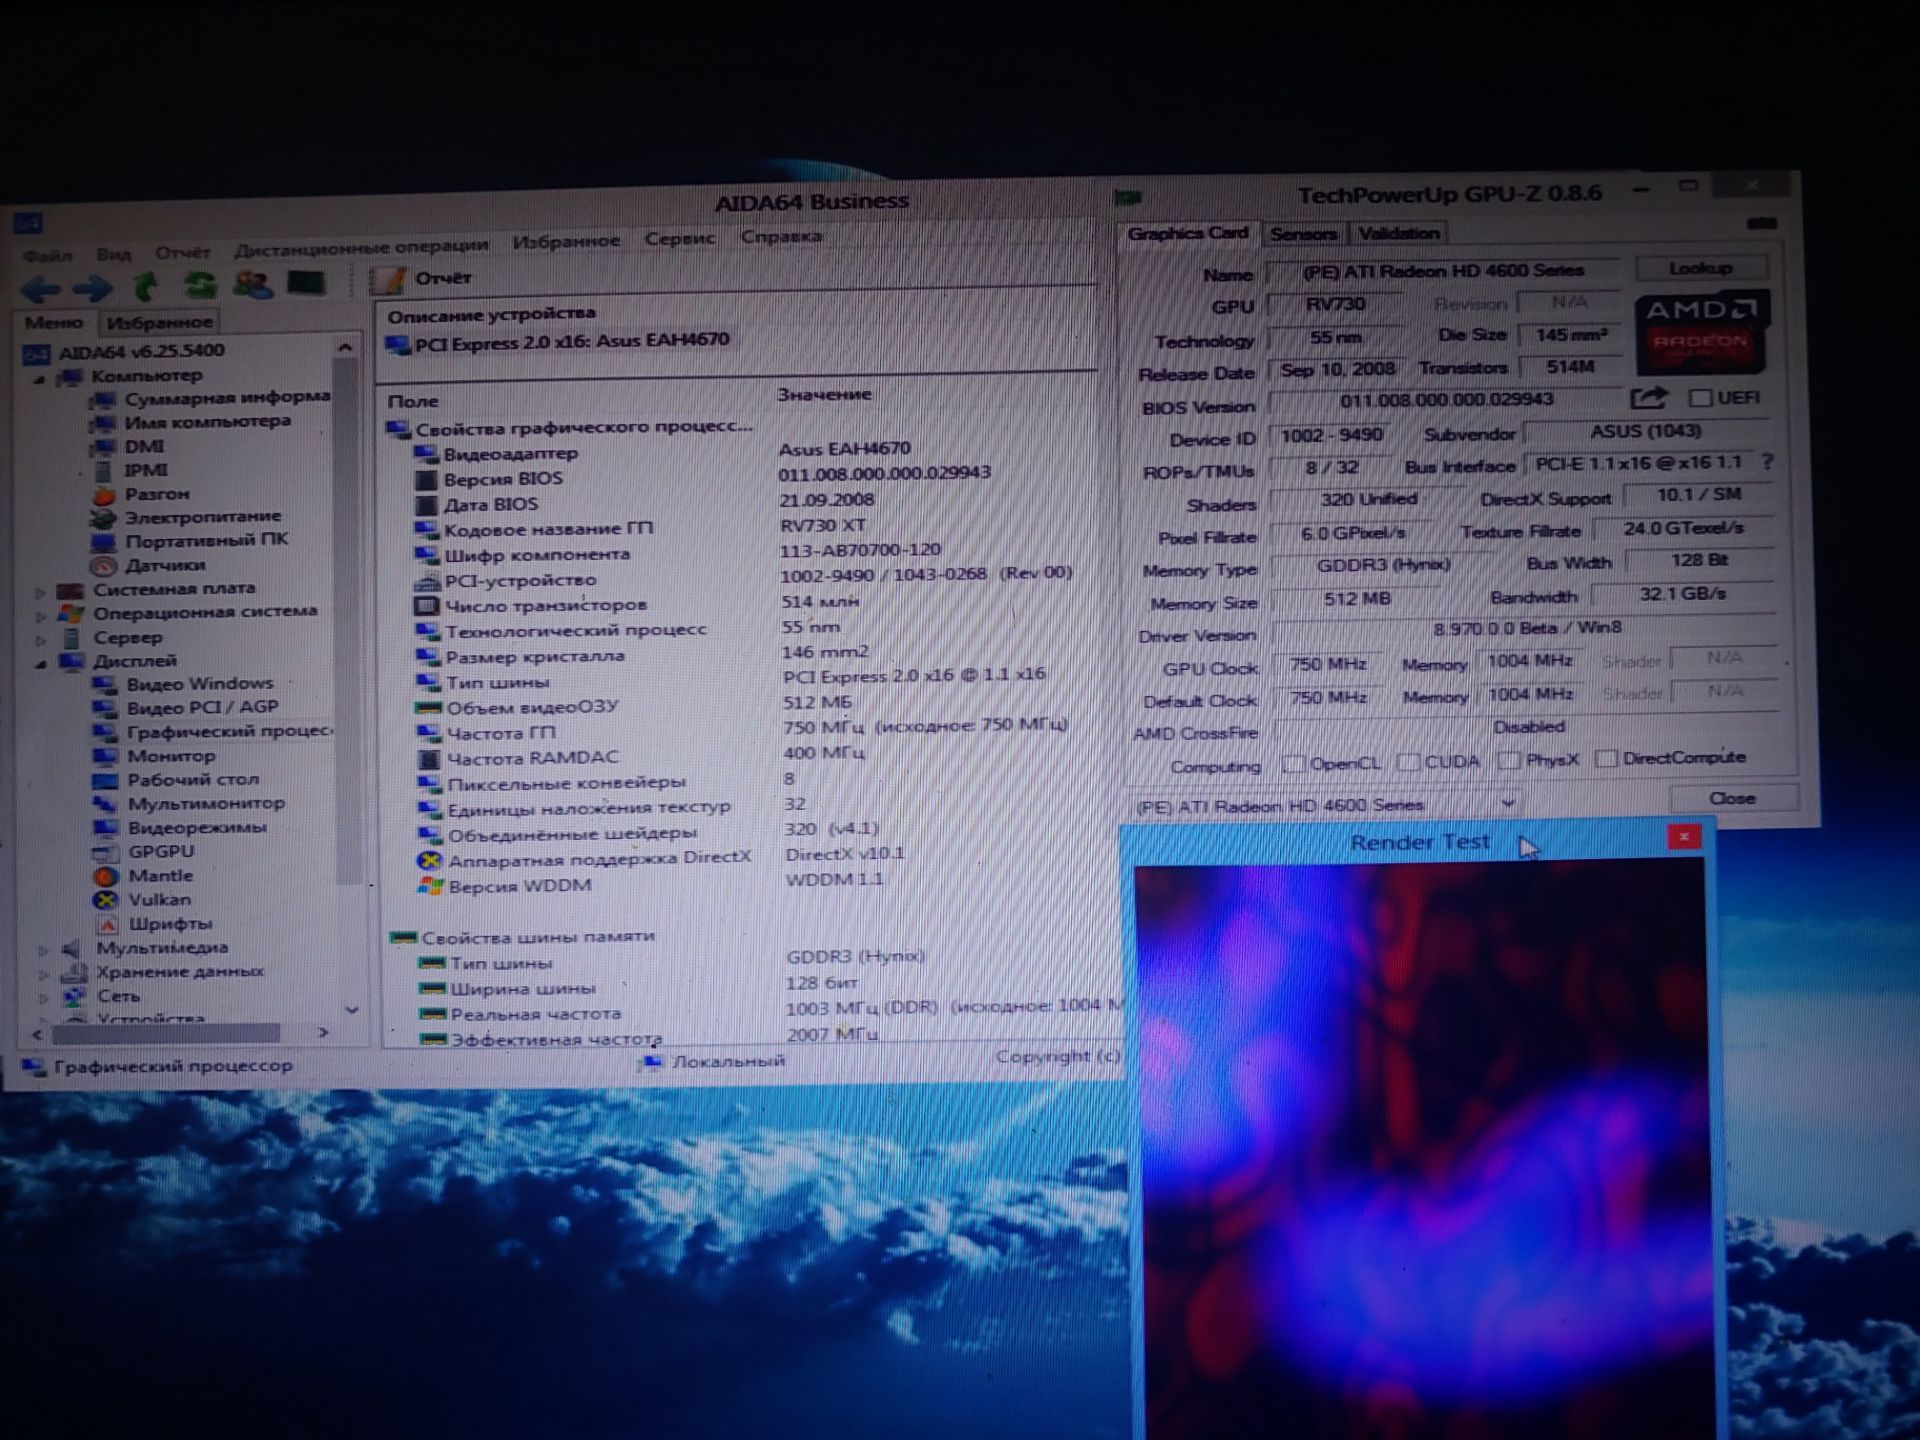Close the Render Test window
This screenshot has height=1440, width=1920.
click(1684, 837)
